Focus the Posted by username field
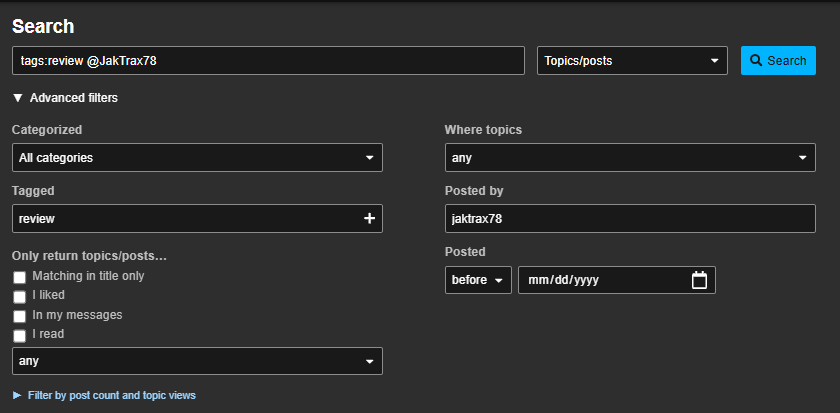 [630, 218]
